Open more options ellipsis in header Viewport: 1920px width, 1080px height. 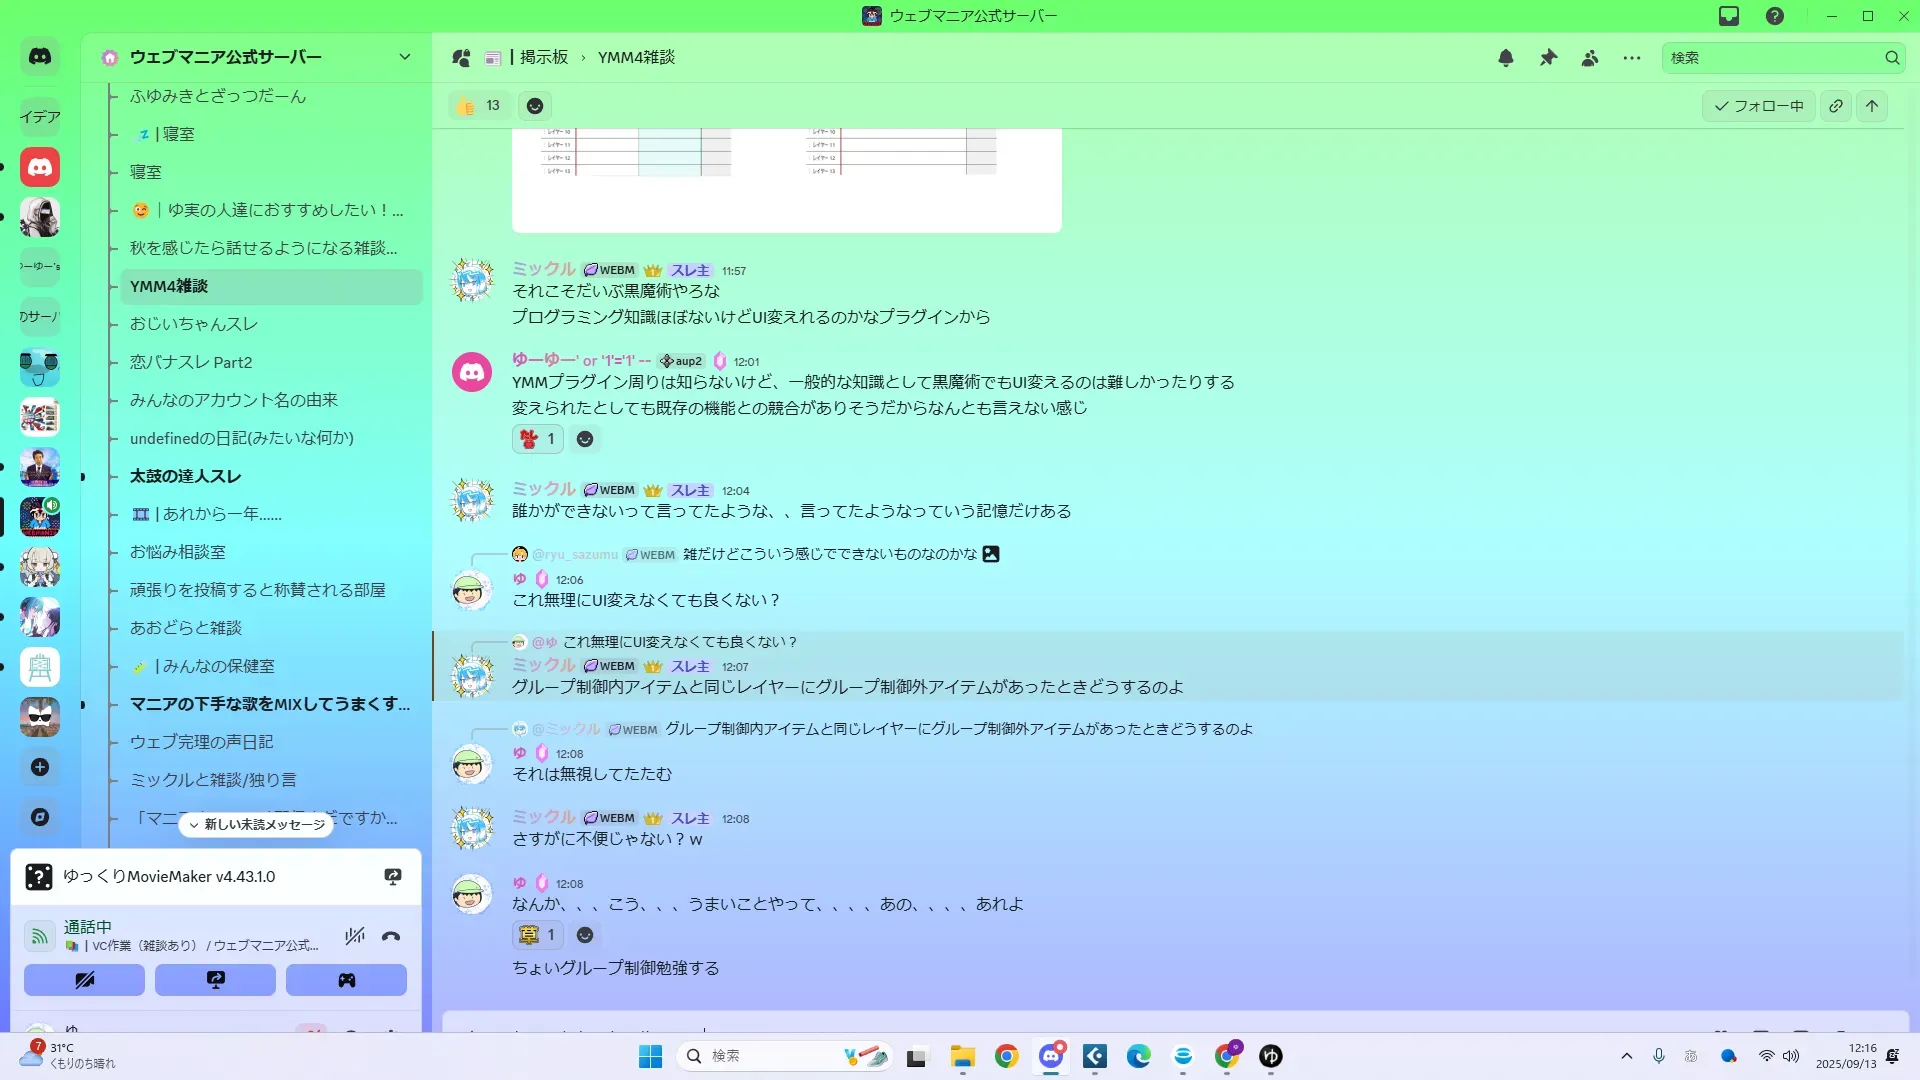coord(1632,58)
